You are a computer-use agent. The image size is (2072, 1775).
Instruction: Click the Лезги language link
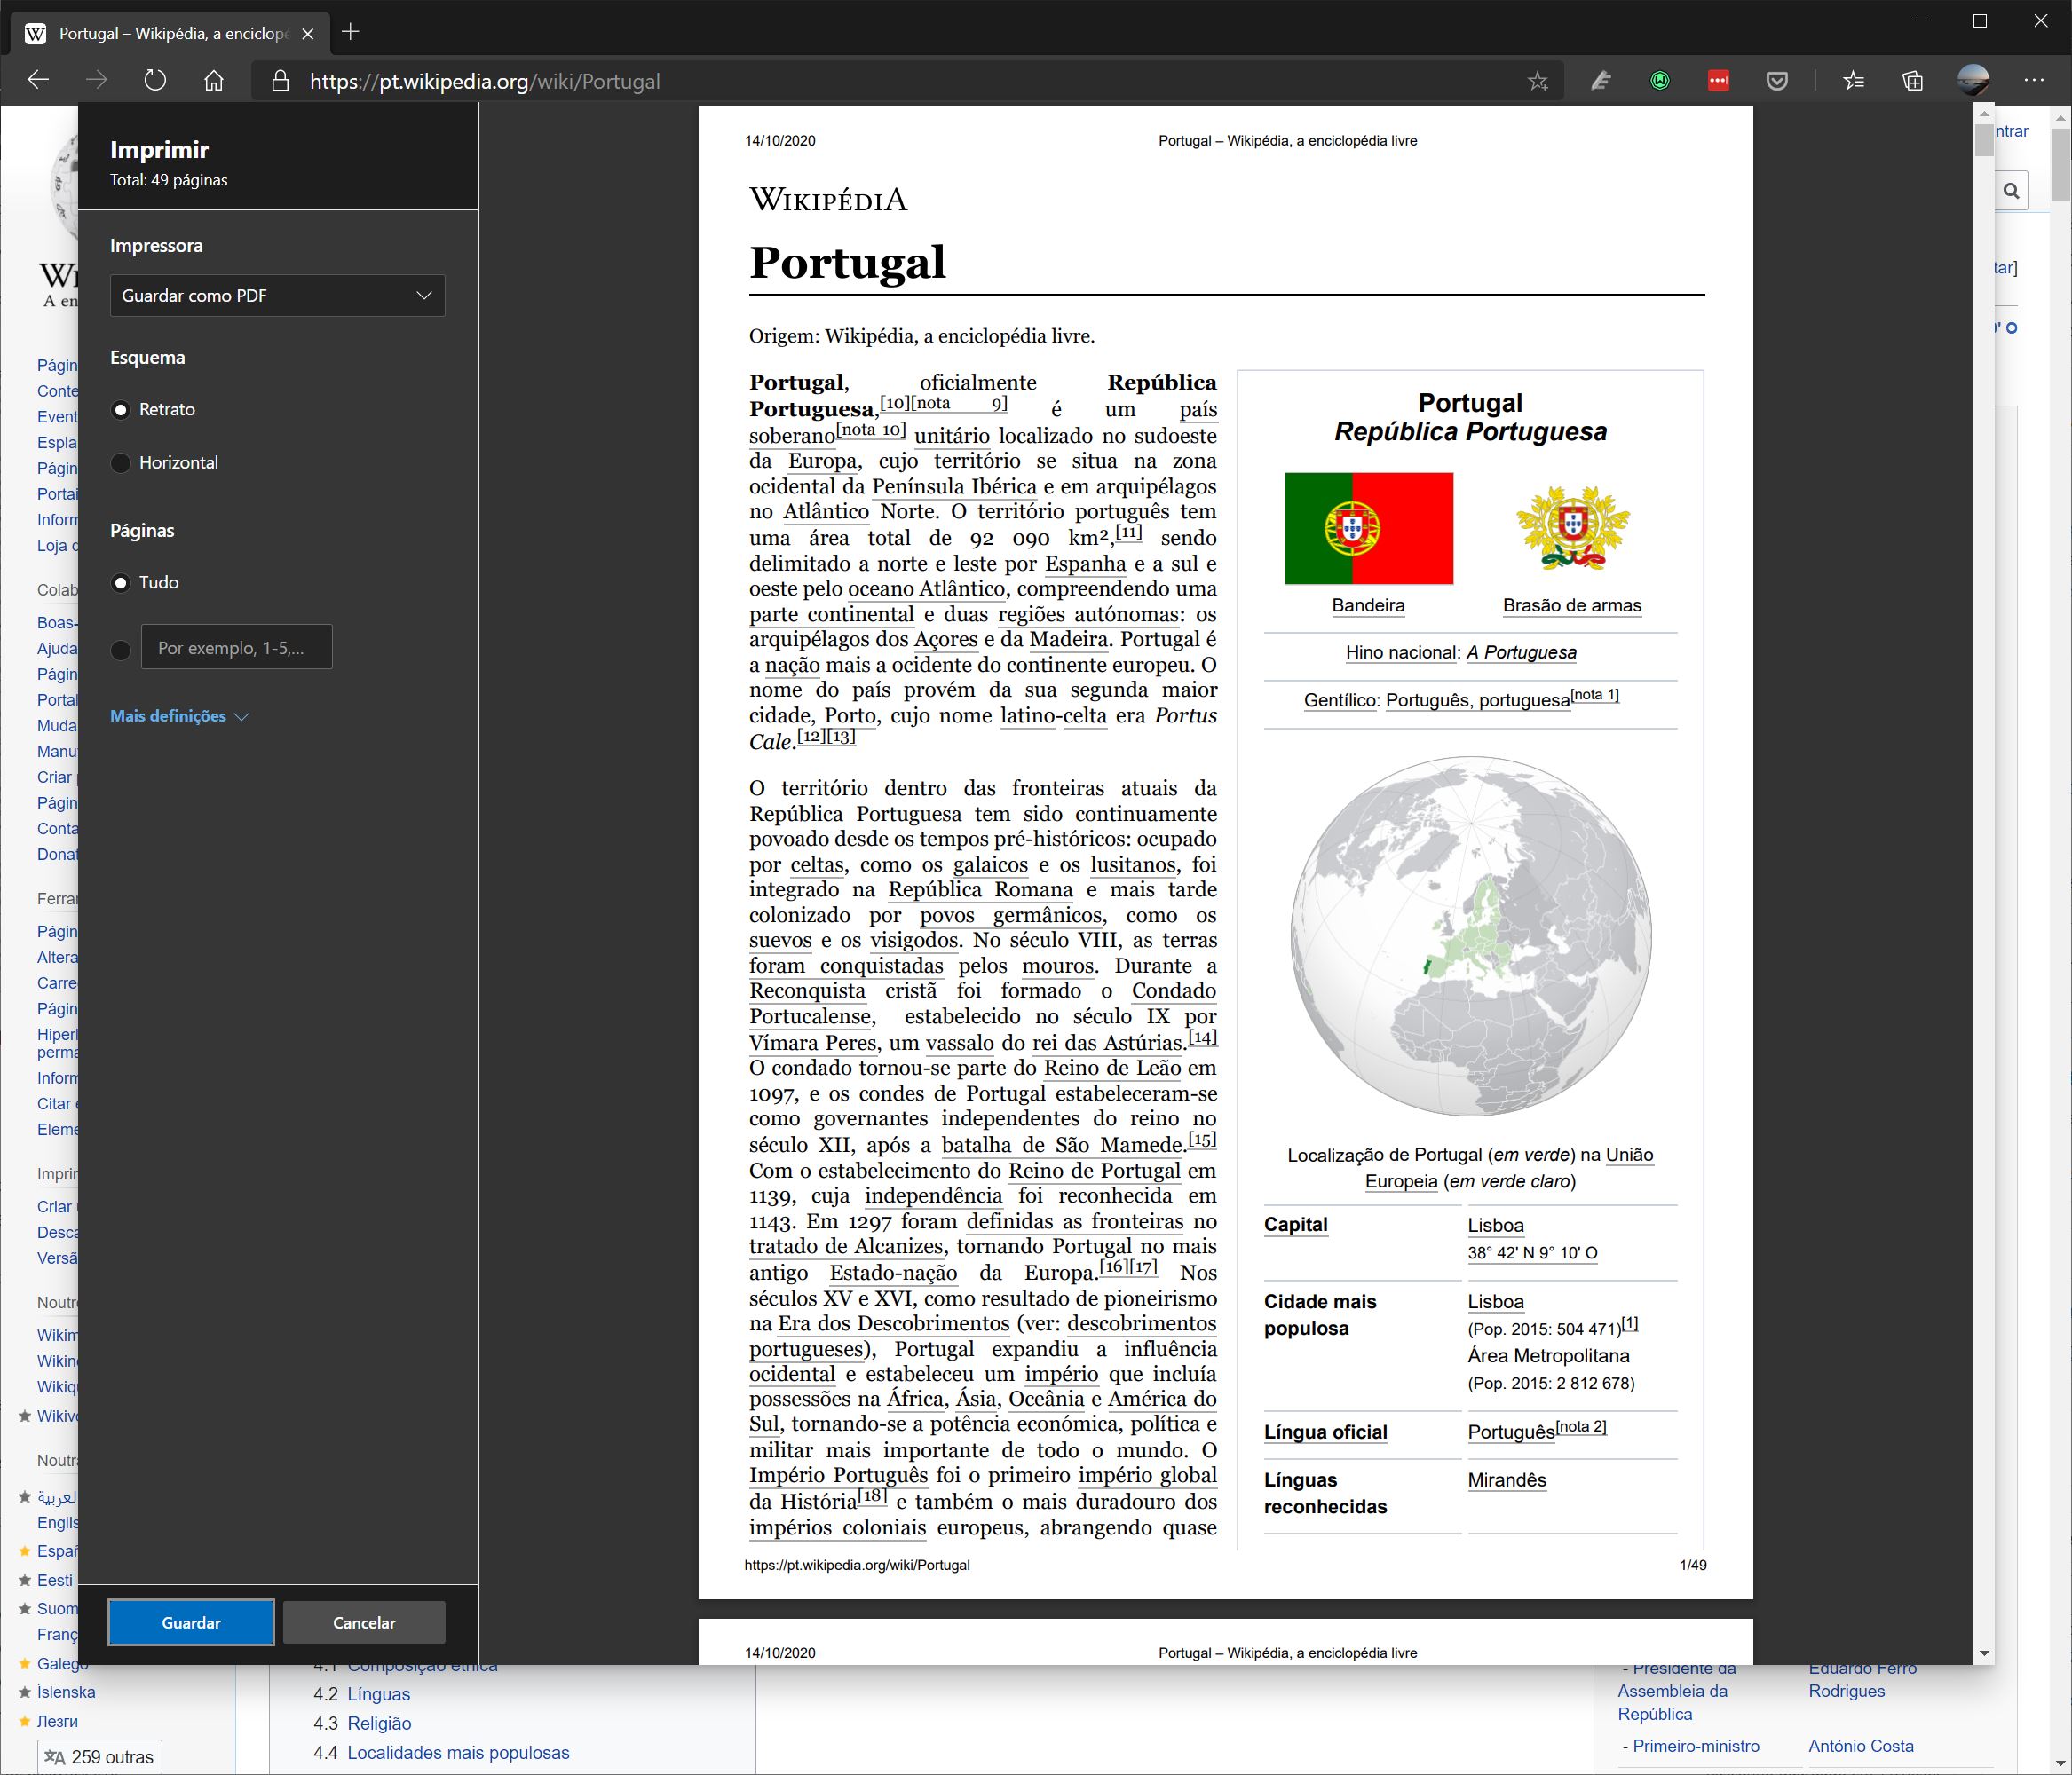tap(57, 1721)
